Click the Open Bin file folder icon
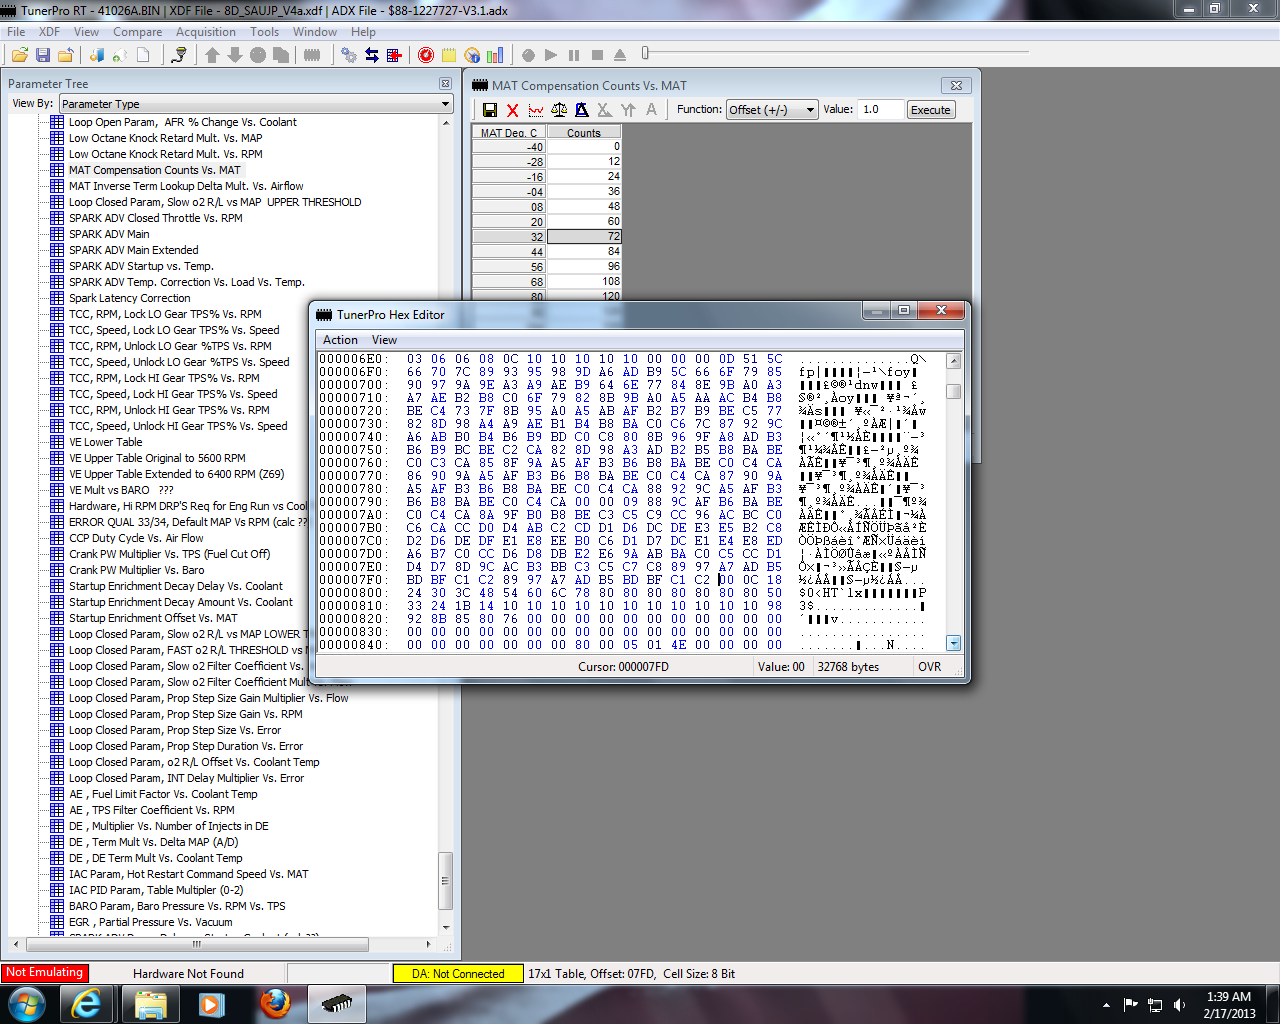Image resolution: width=1280 pixels, height=1024 pixels. [x=19, y=55]
